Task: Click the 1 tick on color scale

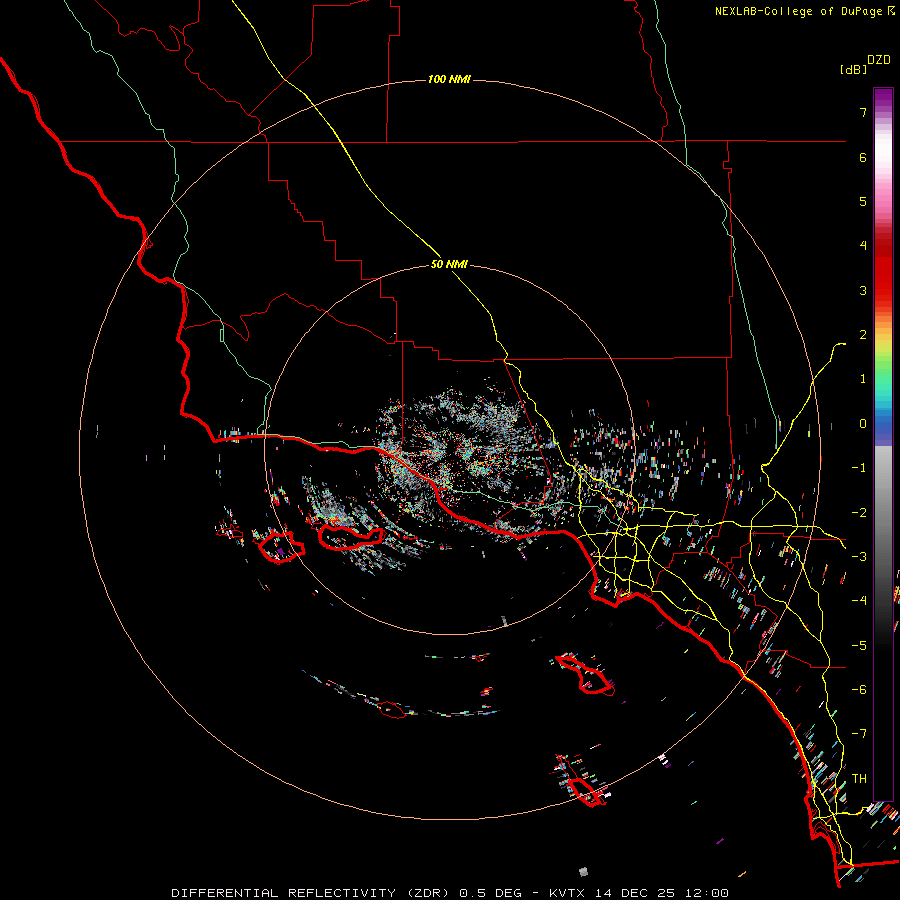Action: pyautogui.click(x=863, y=379)
